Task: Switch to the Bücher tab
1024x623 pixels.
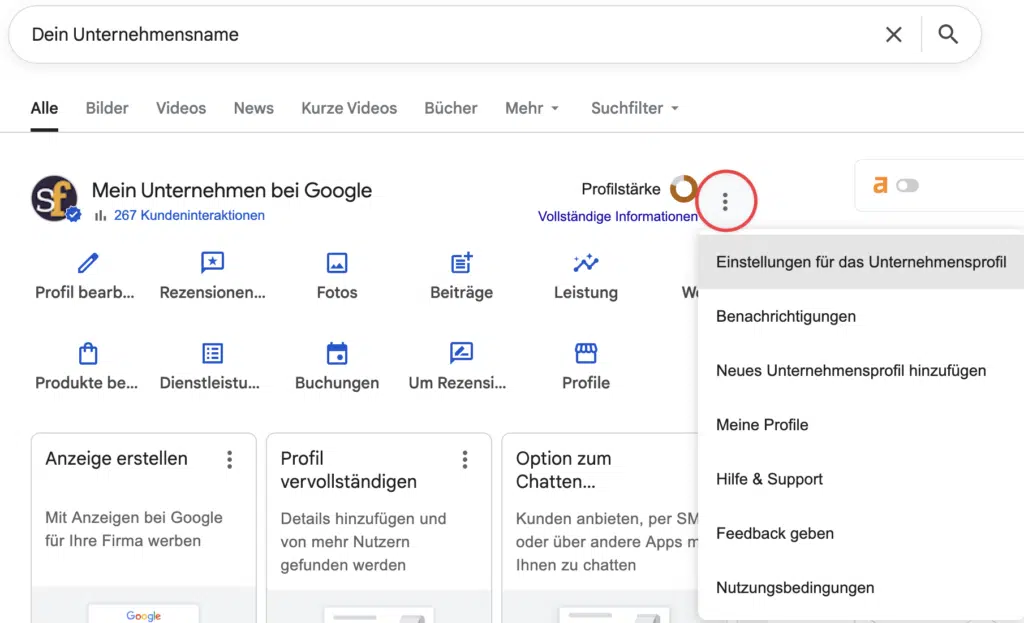Action: point(451,108)
